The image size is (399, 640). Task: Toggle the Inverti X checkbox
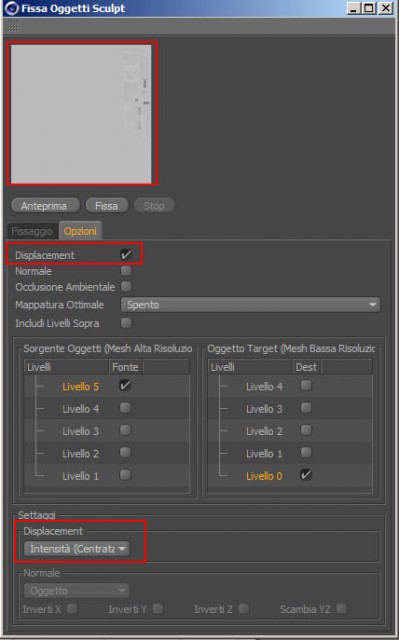coord(72,609)
